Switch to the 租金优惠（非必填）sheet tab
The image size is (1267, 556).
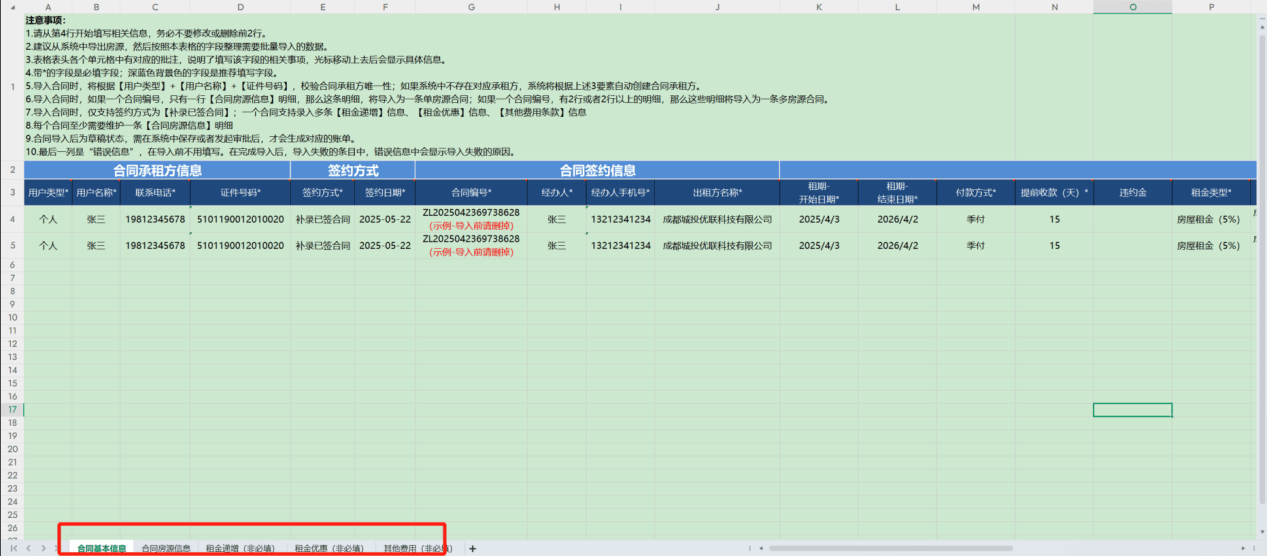coord(329,548)
